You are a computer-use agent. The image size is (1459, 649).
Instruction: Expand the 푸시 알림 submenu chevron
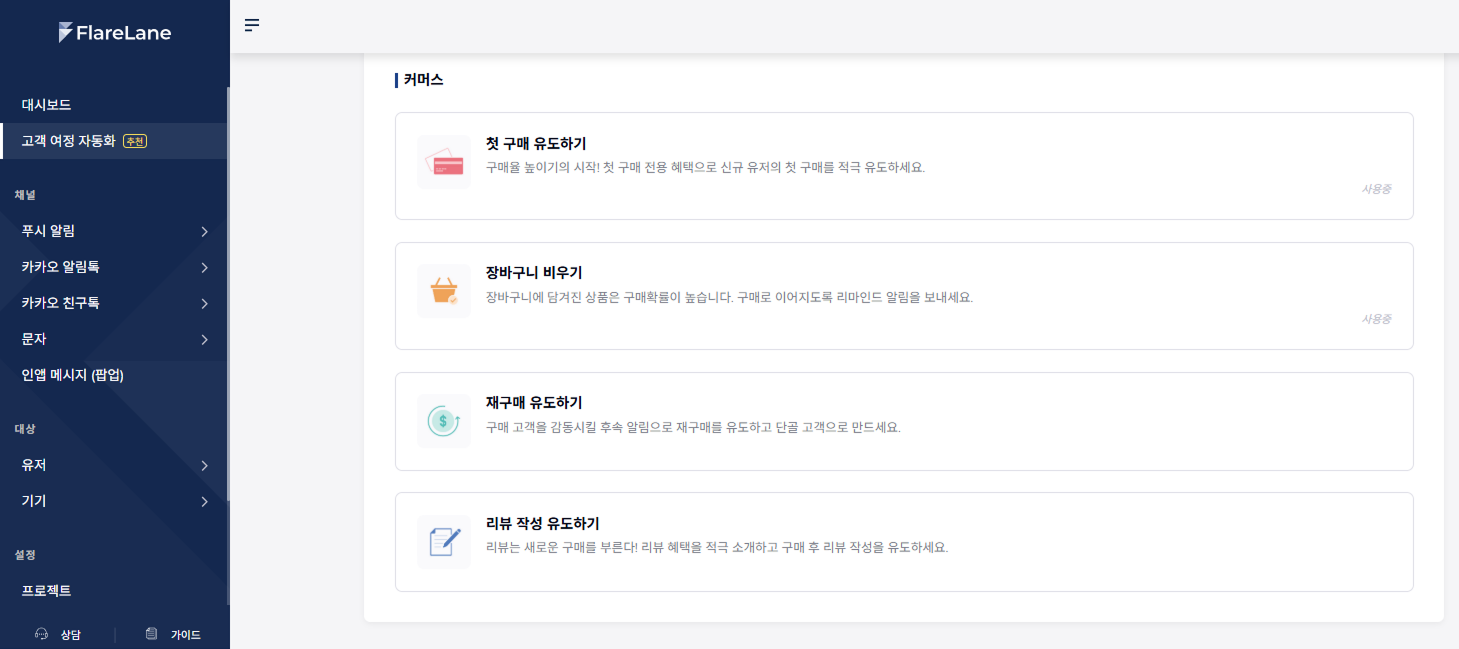[204, 231]
